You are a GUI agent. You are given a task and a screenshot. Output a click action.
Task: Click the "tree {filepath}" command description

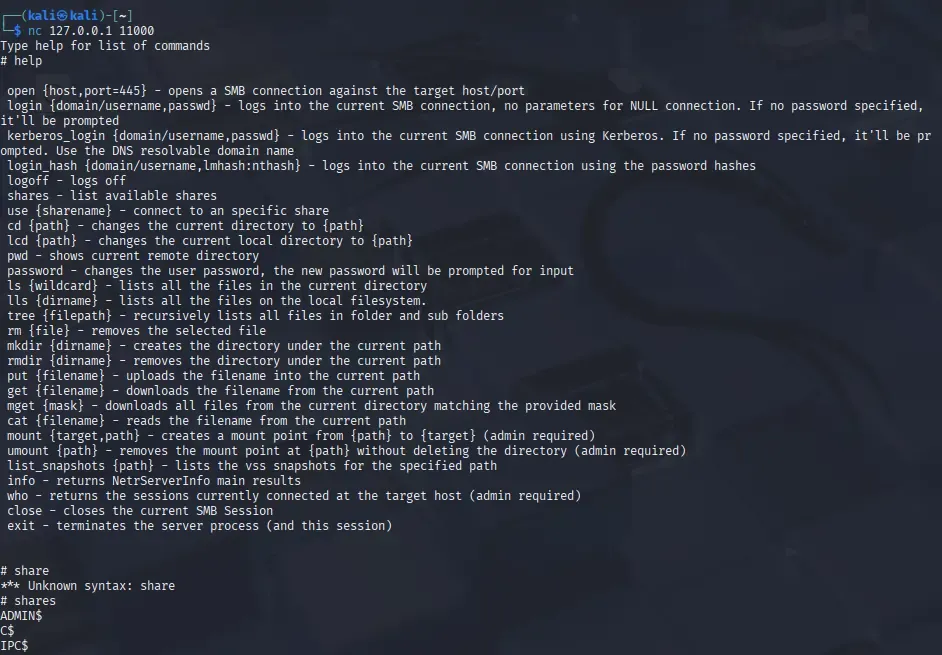click(255, 316)
